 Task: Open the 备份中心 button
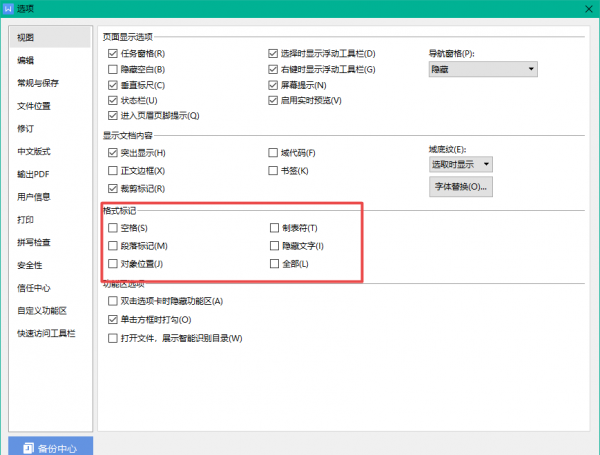pos(51,446)
